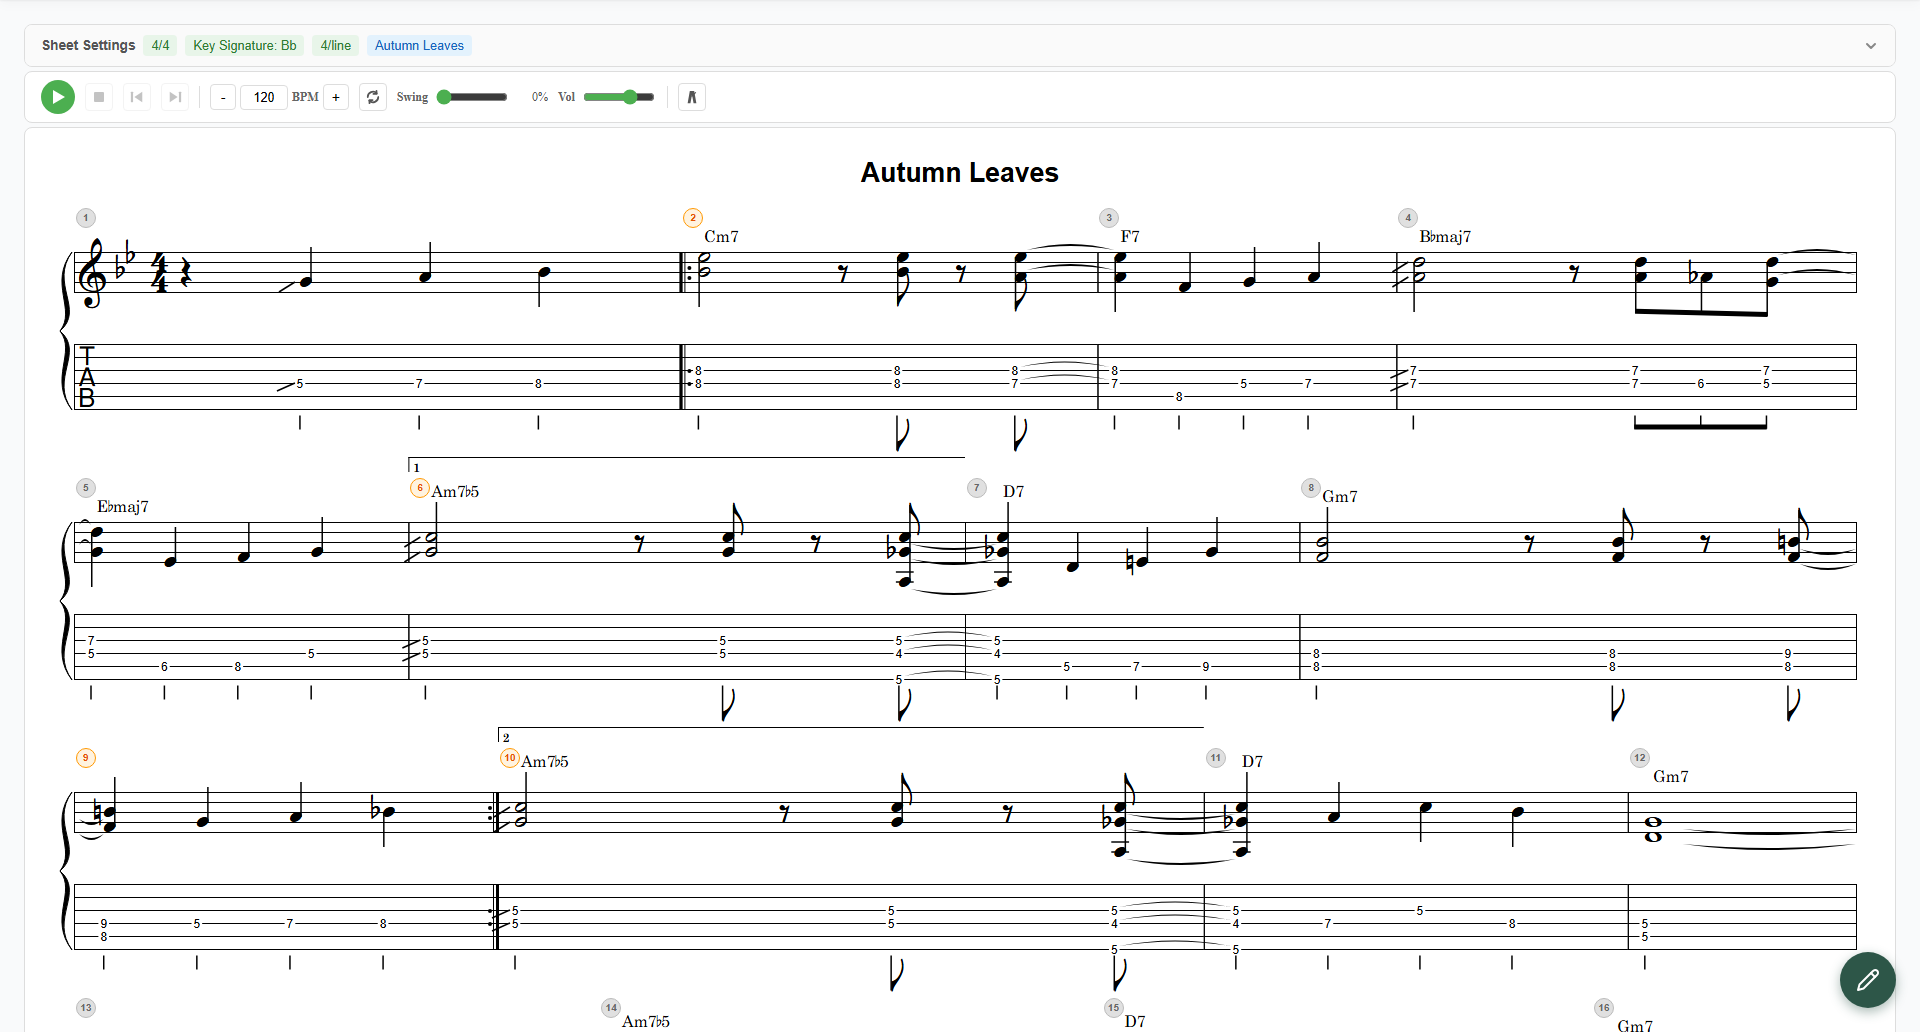1920x1032 pixels.
Task: Select measure number 12 marker
Action: click(x=1640, y=758)
